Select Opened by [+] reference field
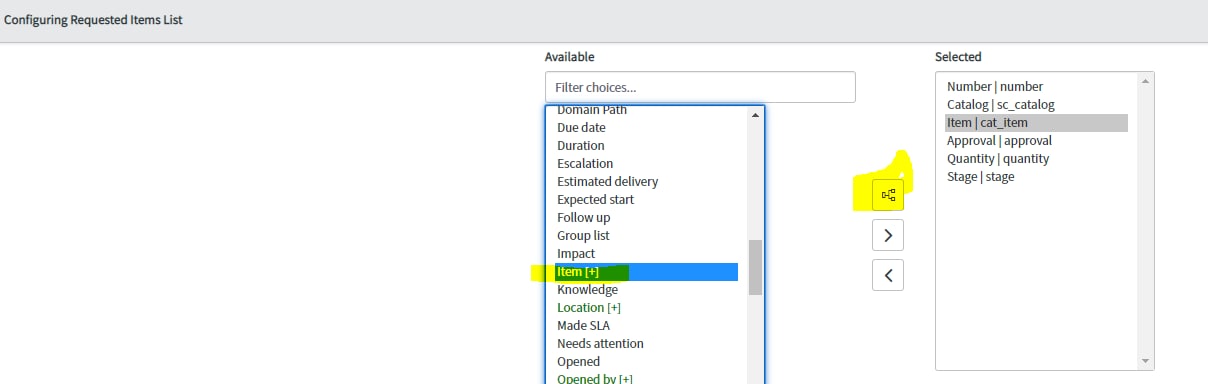 pos(647,378)
